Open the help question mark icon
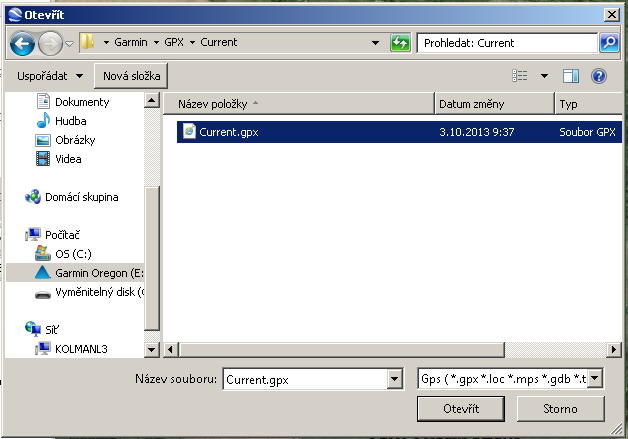This screenshot has height=439, width=628. (599, 76)
